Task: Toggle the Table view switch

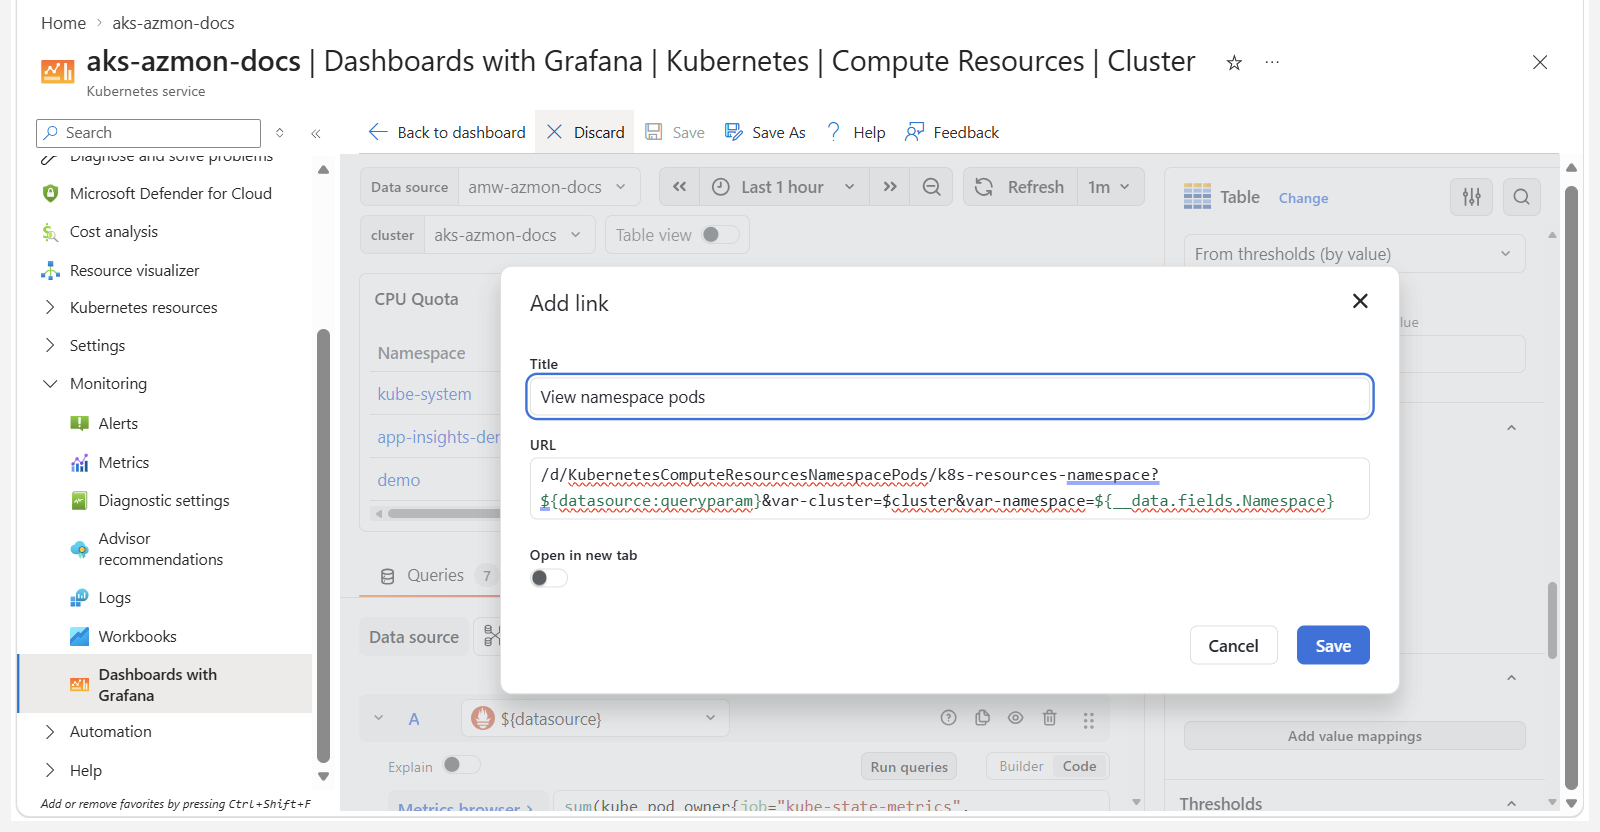Action: pyautogui.click(x=720, y=235)
